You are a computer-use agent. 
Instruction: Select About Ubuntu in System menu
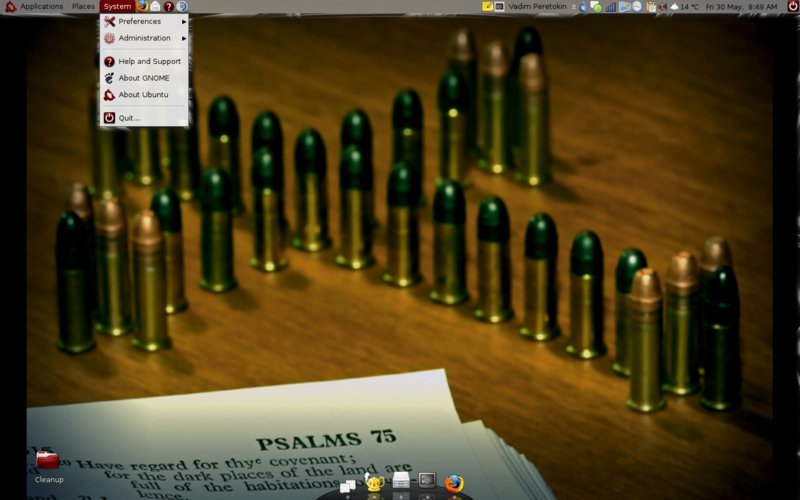[x=143, y=95]
